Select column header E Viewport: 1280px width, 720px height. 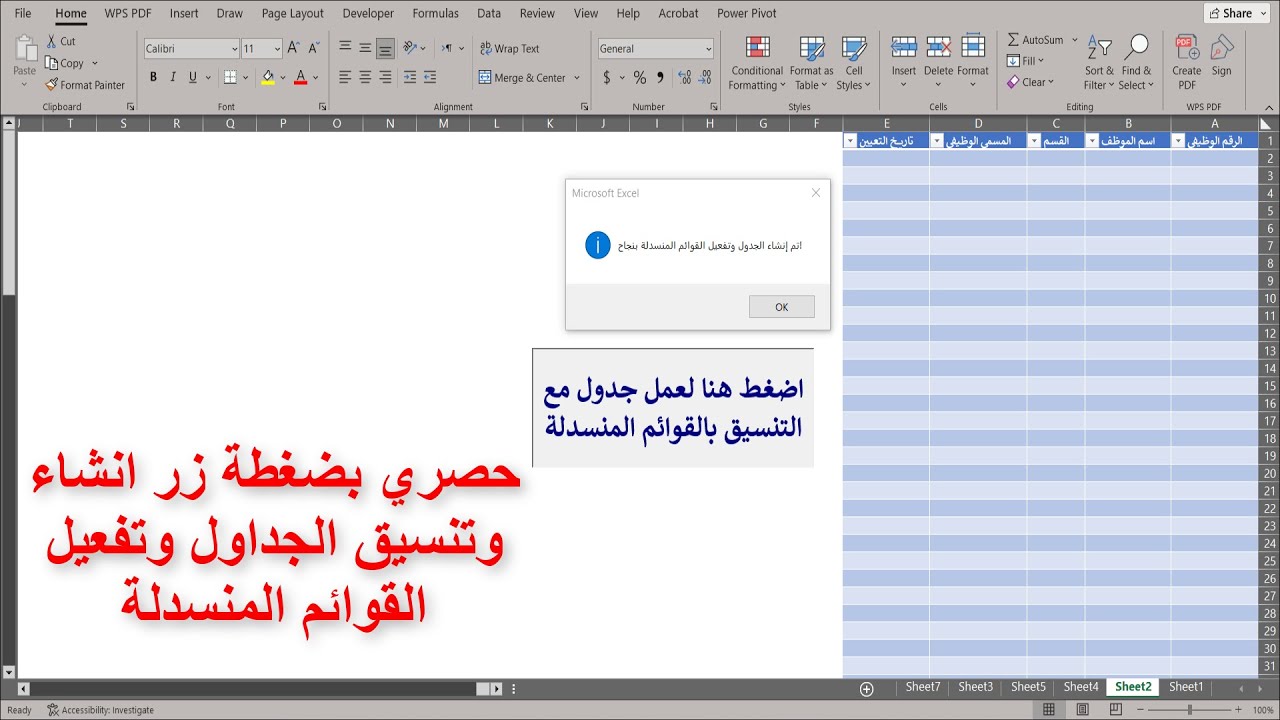point(887,124)
